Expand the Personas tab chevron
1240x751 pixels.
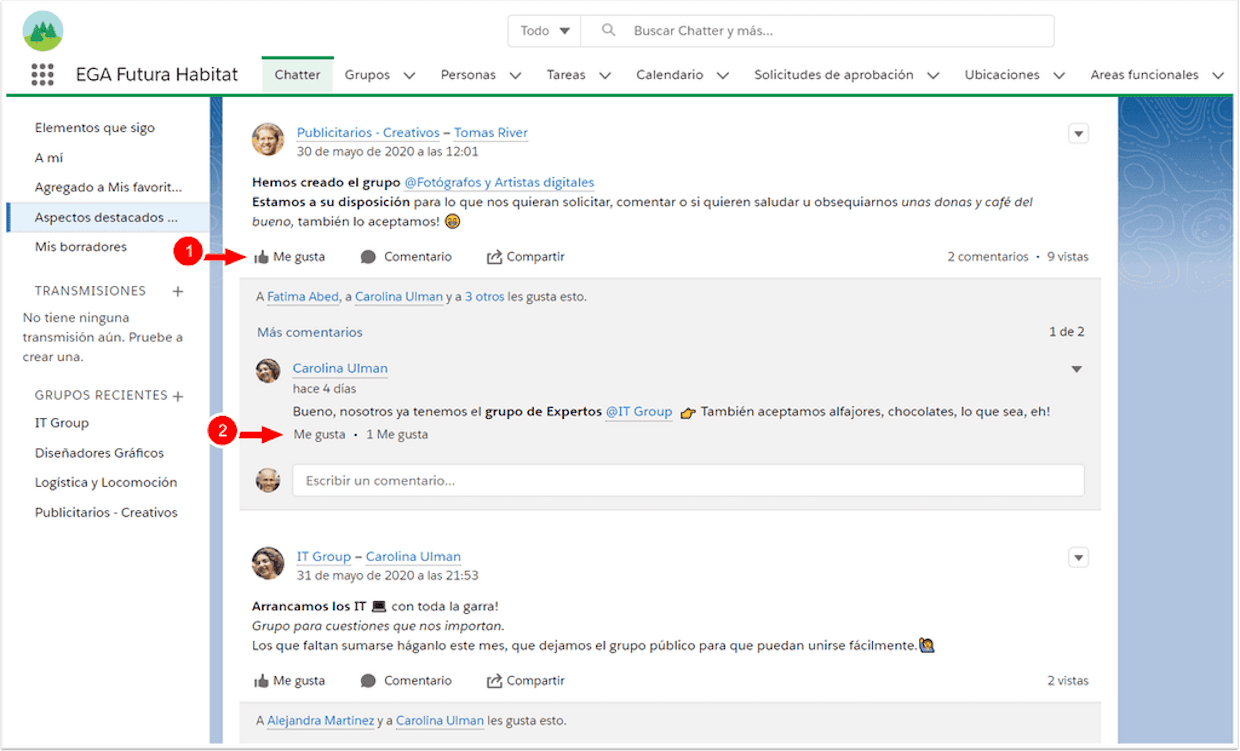click(x=515, y=75)
